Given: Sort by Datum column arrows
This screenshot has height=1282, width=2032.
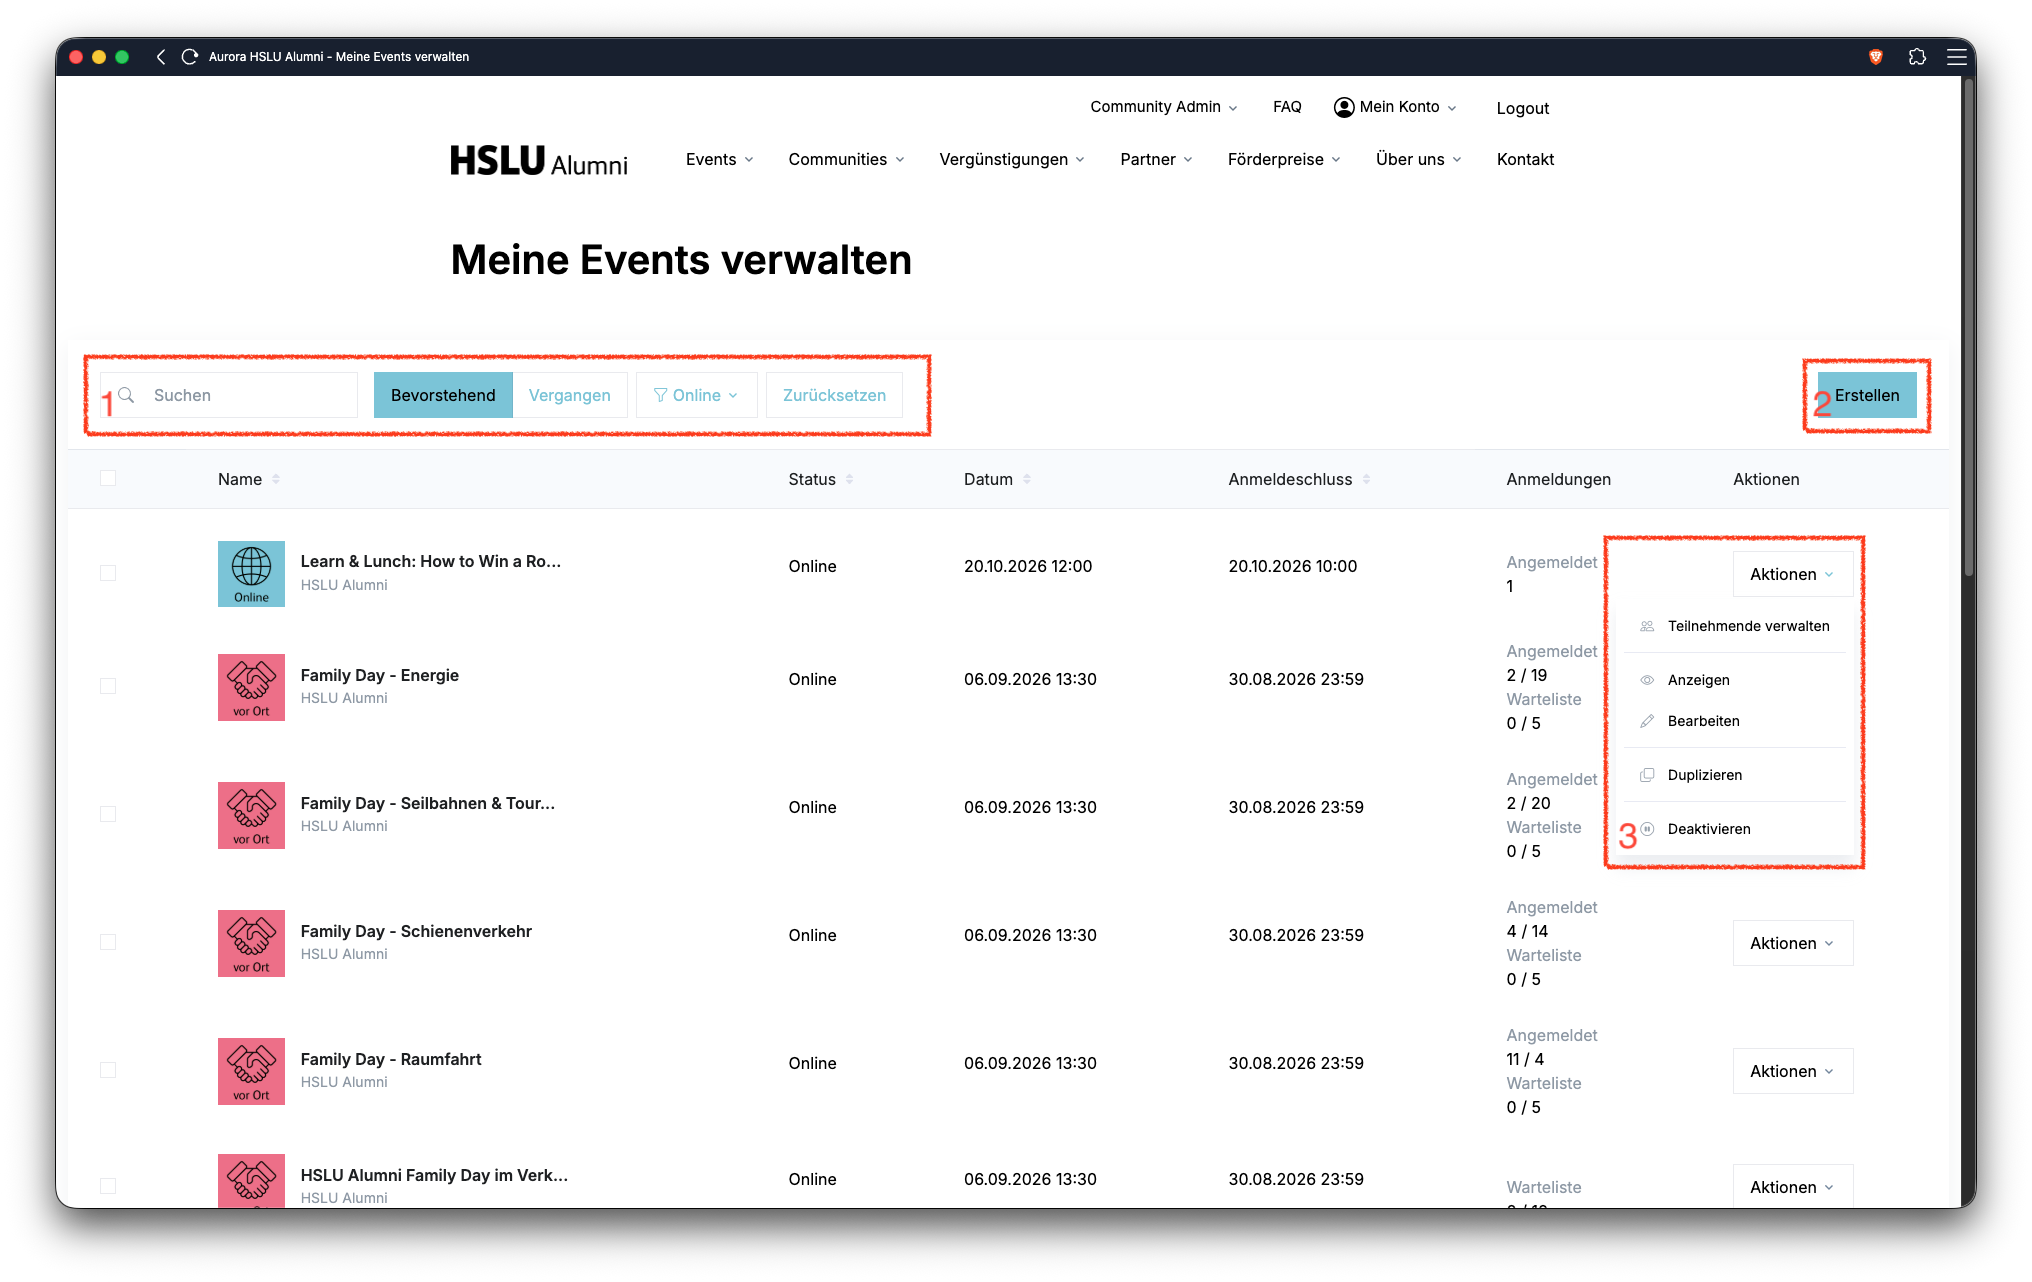Looking at the screenshot, I should pos(1027,479).
